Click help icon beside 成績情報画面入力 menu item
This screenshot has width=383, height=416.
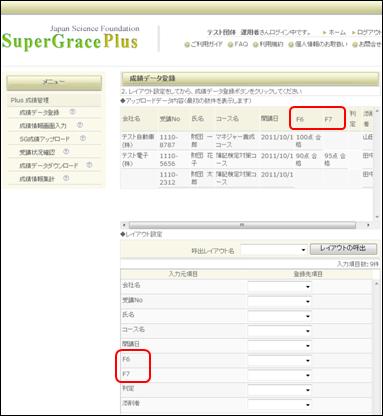click(80, 125)
